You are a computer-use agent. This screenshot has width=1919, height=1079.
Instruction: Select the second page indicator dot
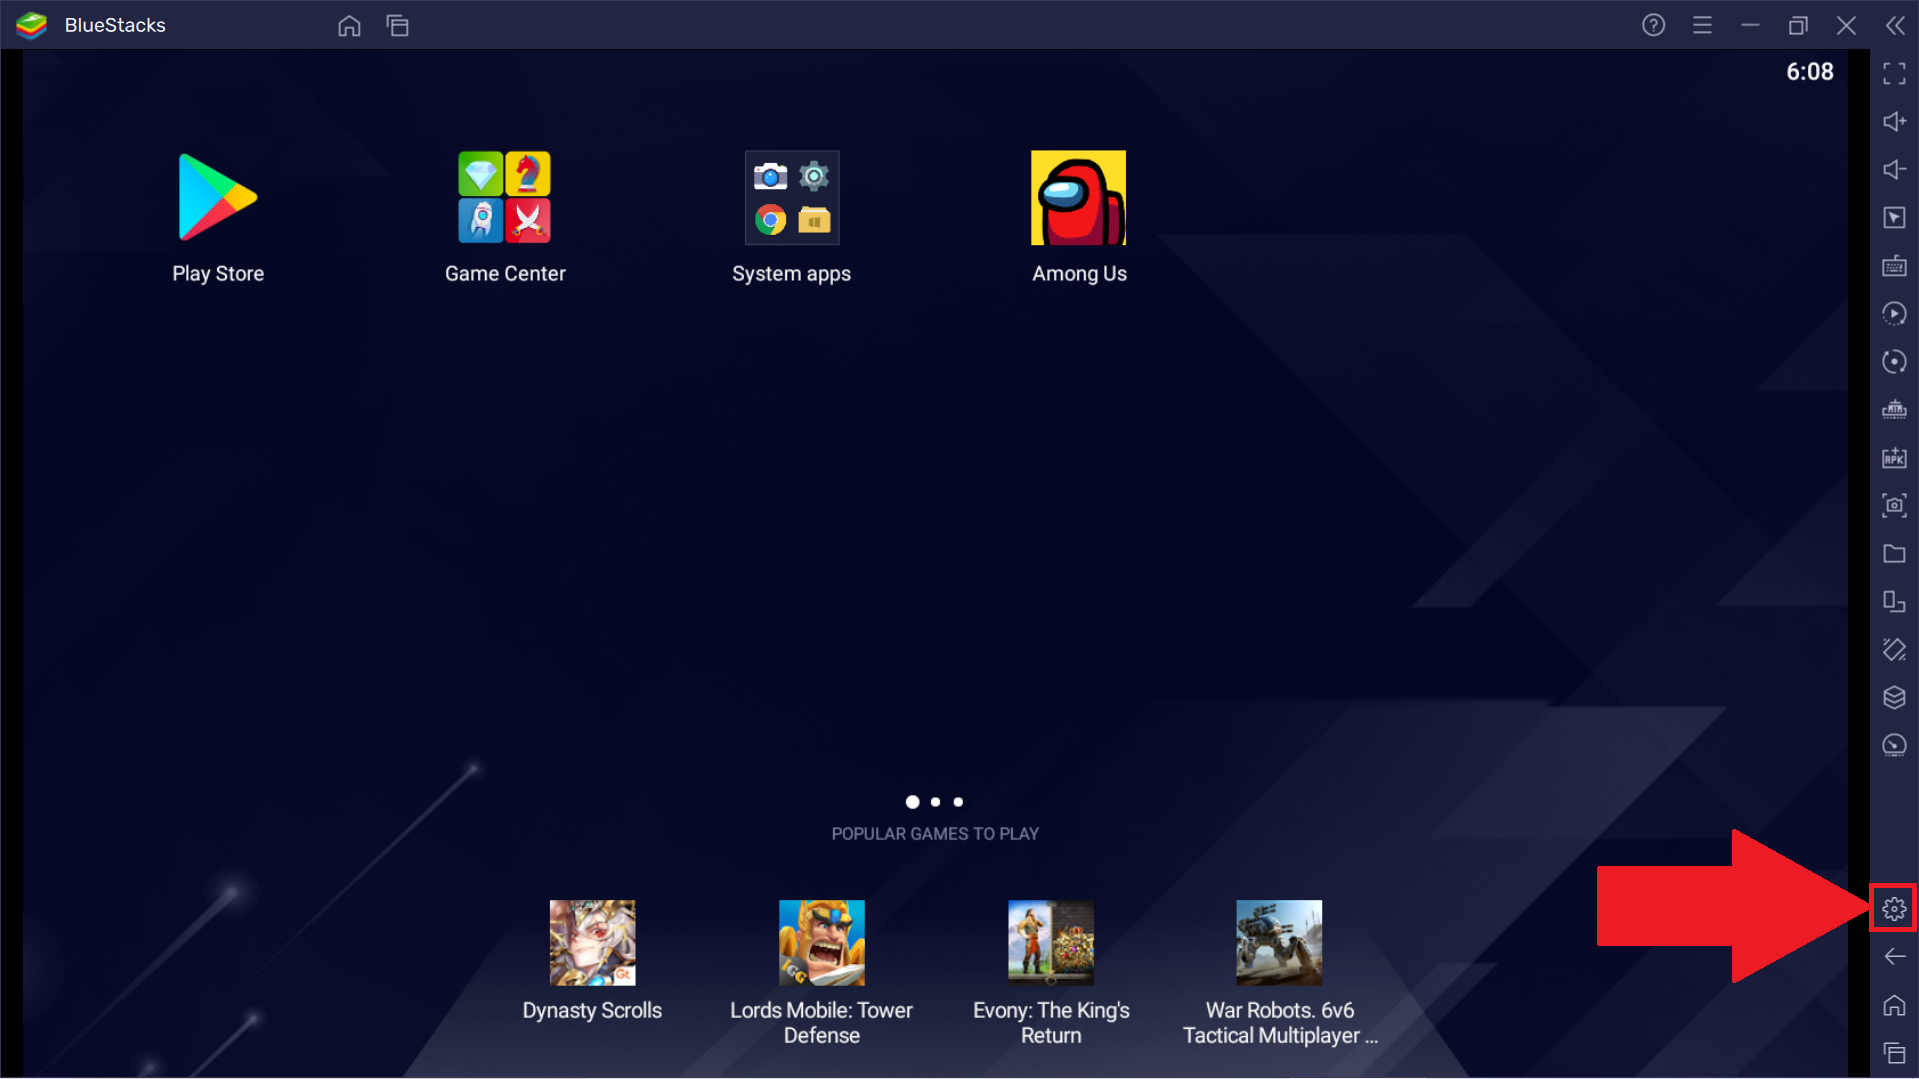click(x=935, y=802)
